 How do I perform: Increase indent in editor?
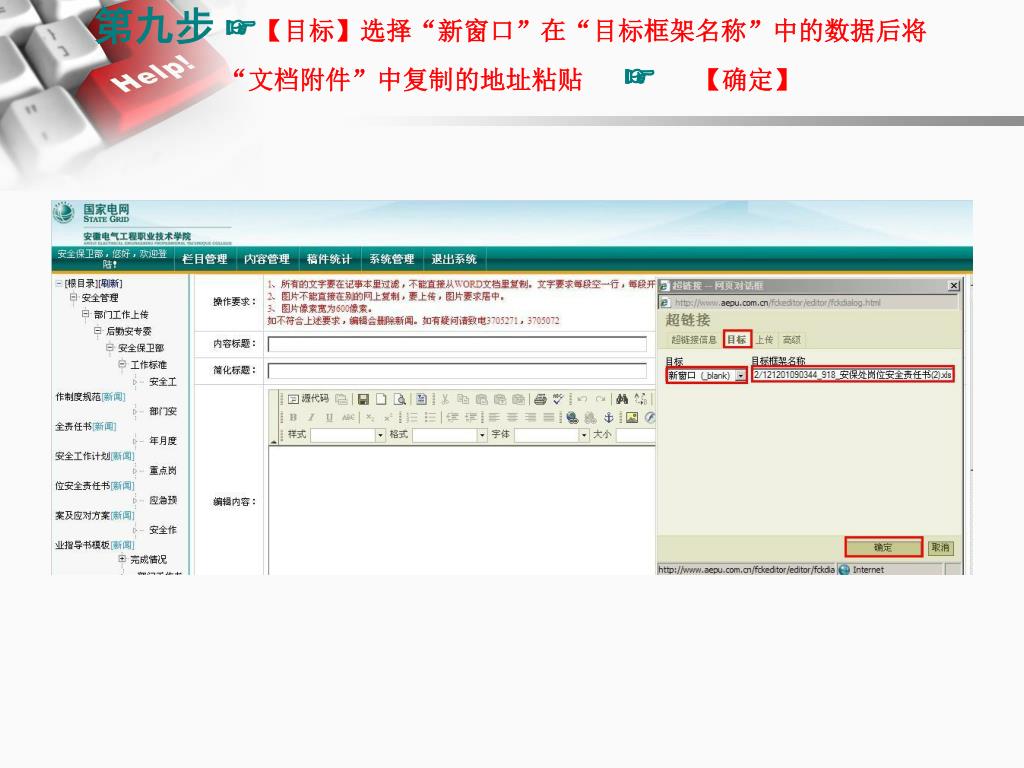pyautogui.click(x=471, y=417)
